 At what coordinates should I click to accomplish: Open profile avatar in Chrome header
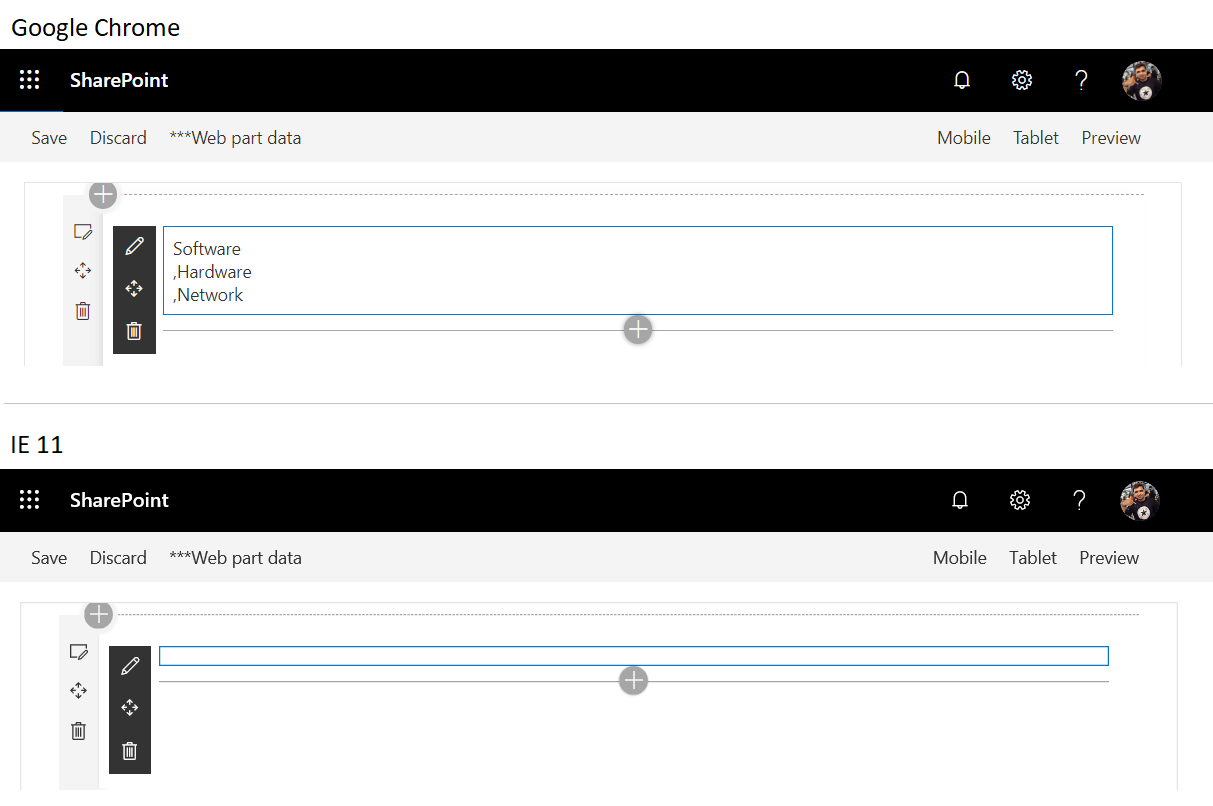pyautogui.click(x=1141, y=81)
